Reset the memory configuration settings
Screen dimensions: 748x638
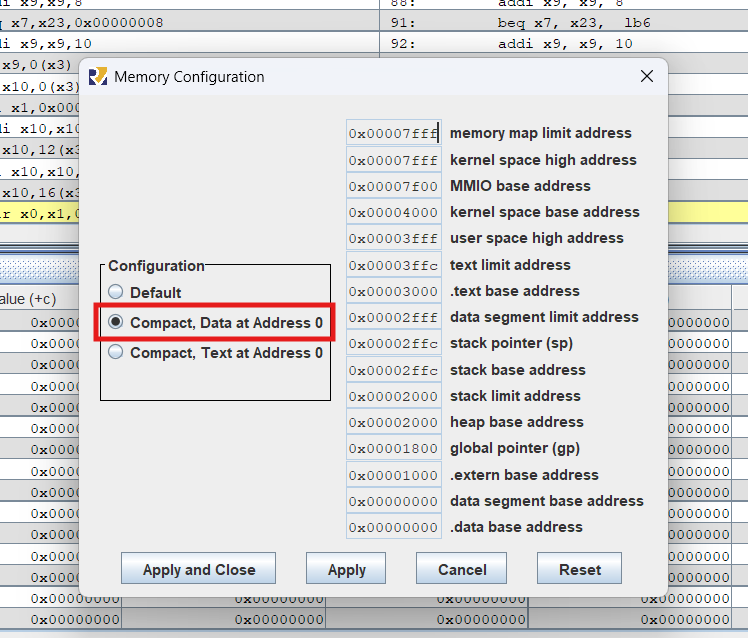[x=580, y=569]
